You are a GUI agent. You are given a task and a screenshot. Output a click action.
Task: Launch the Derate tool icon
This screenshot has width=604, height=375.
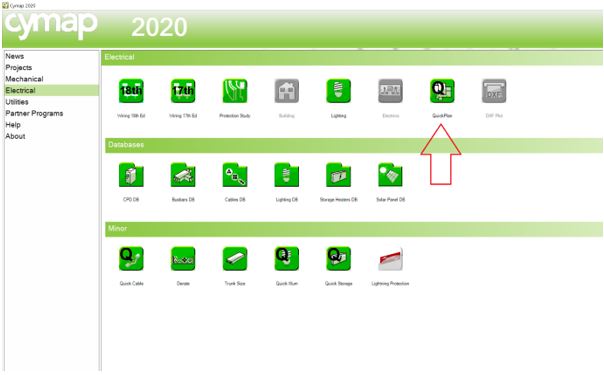pos(183,259)
